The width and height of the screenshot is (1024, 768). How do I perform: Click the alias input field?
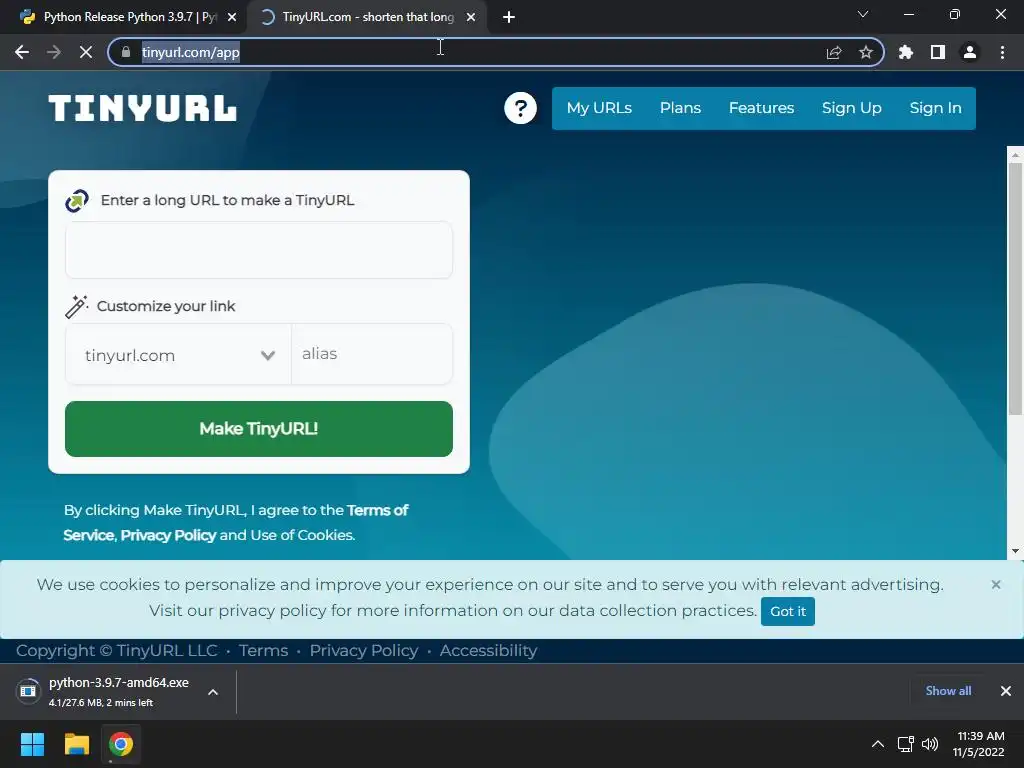pyautogui.click(x=372, y=354)
